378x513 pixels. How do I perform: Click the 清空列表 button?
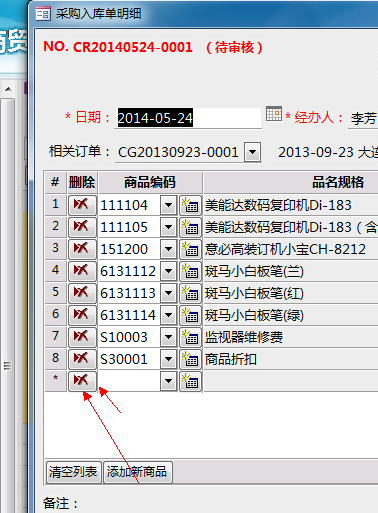73,472
